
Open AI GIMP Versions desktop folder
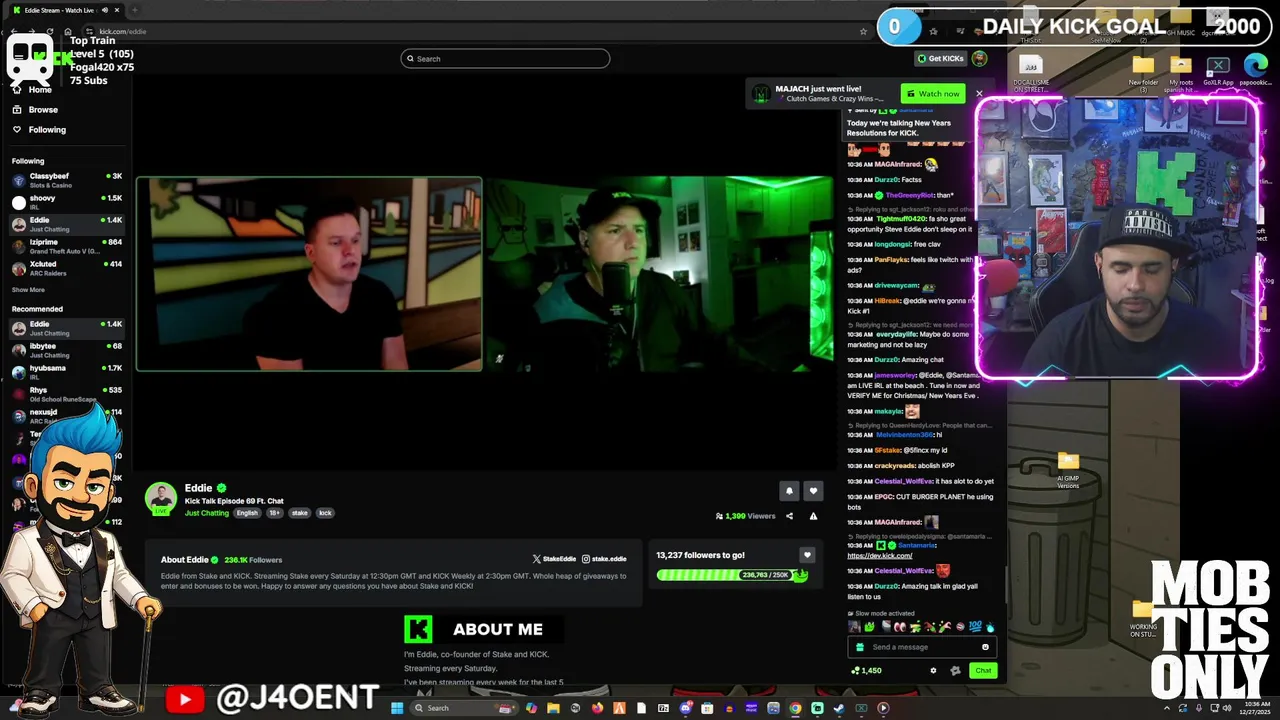click(1068, 470)
